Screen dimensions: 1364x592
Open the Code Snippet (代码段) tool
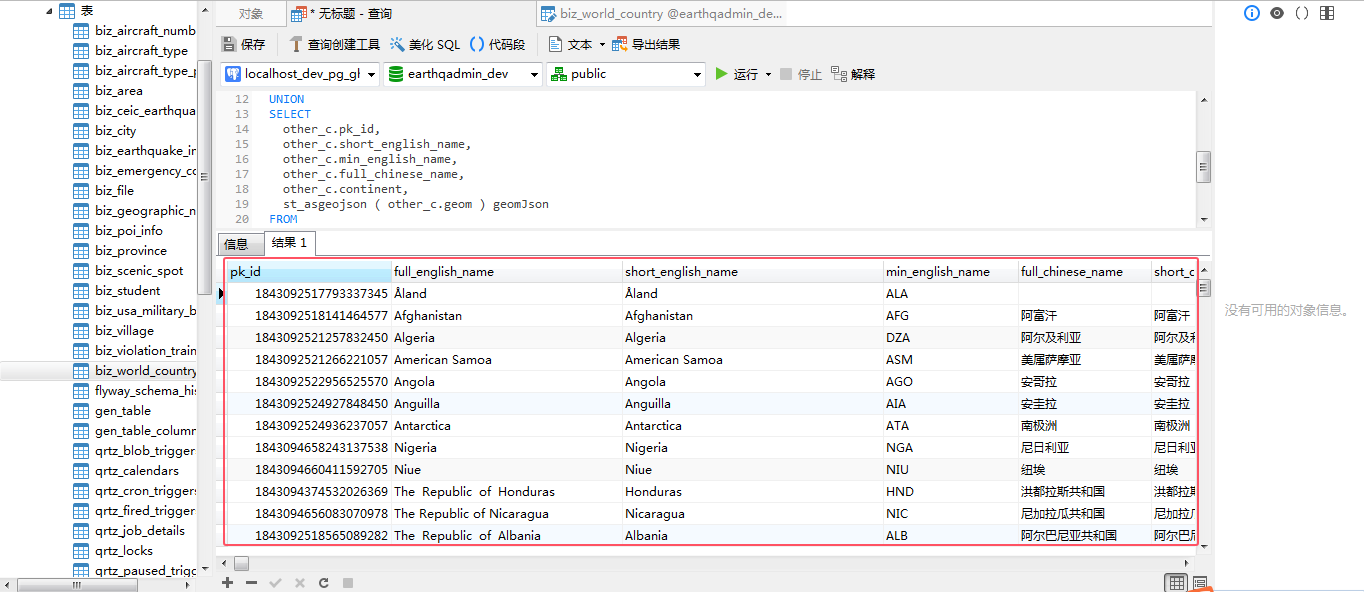[x=498, y=44]
